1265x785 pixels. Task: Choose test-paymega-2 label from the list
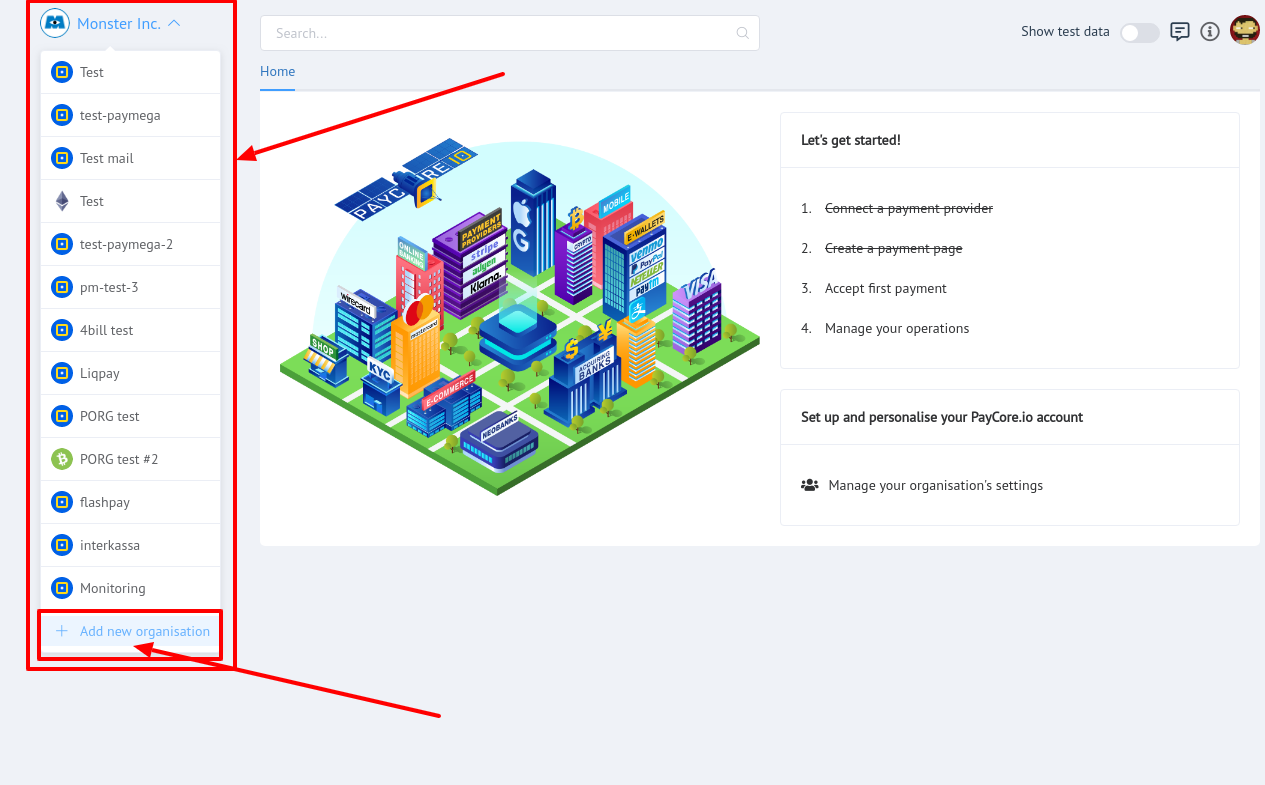pos(127,244)
